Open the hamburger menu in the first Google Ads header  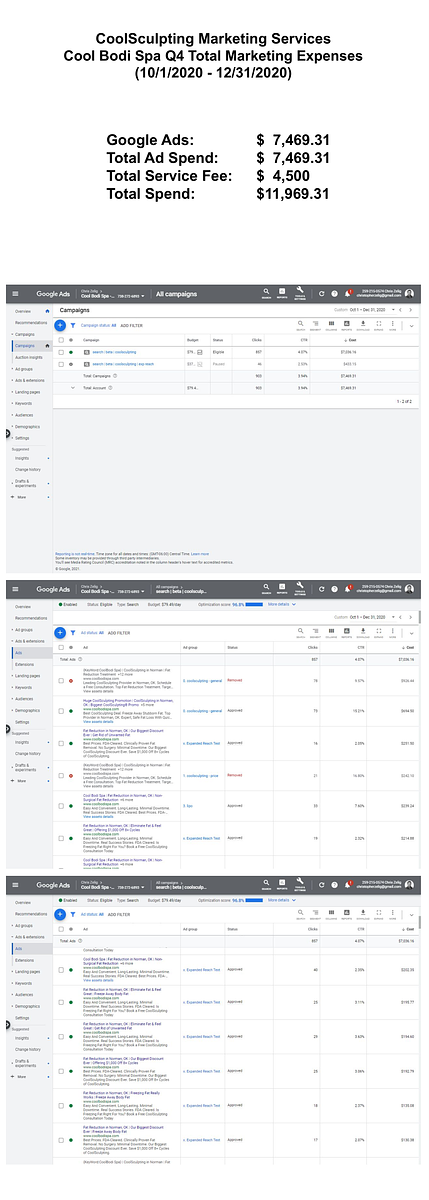(15, 294)
